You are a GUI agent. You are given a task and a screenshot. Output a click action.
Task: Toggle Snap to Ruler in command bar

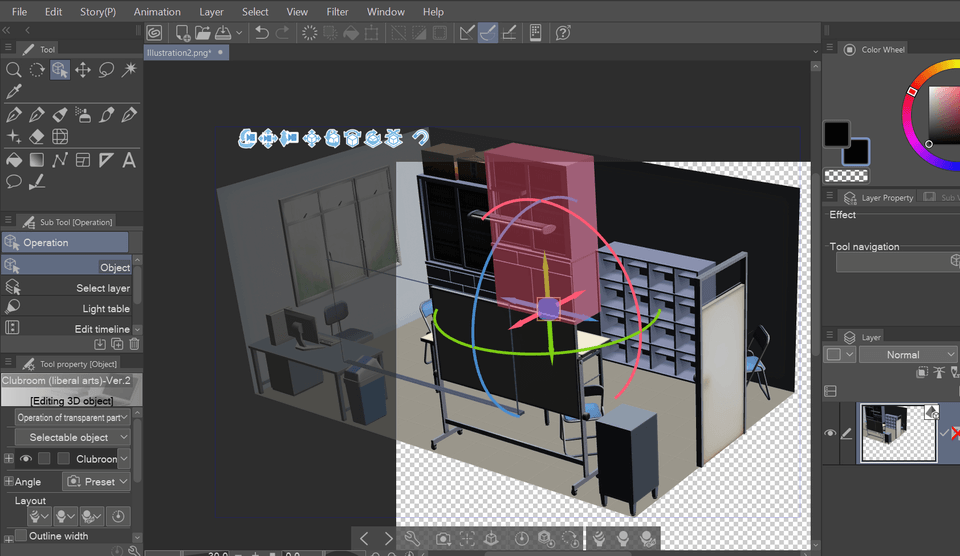(467, 33)
